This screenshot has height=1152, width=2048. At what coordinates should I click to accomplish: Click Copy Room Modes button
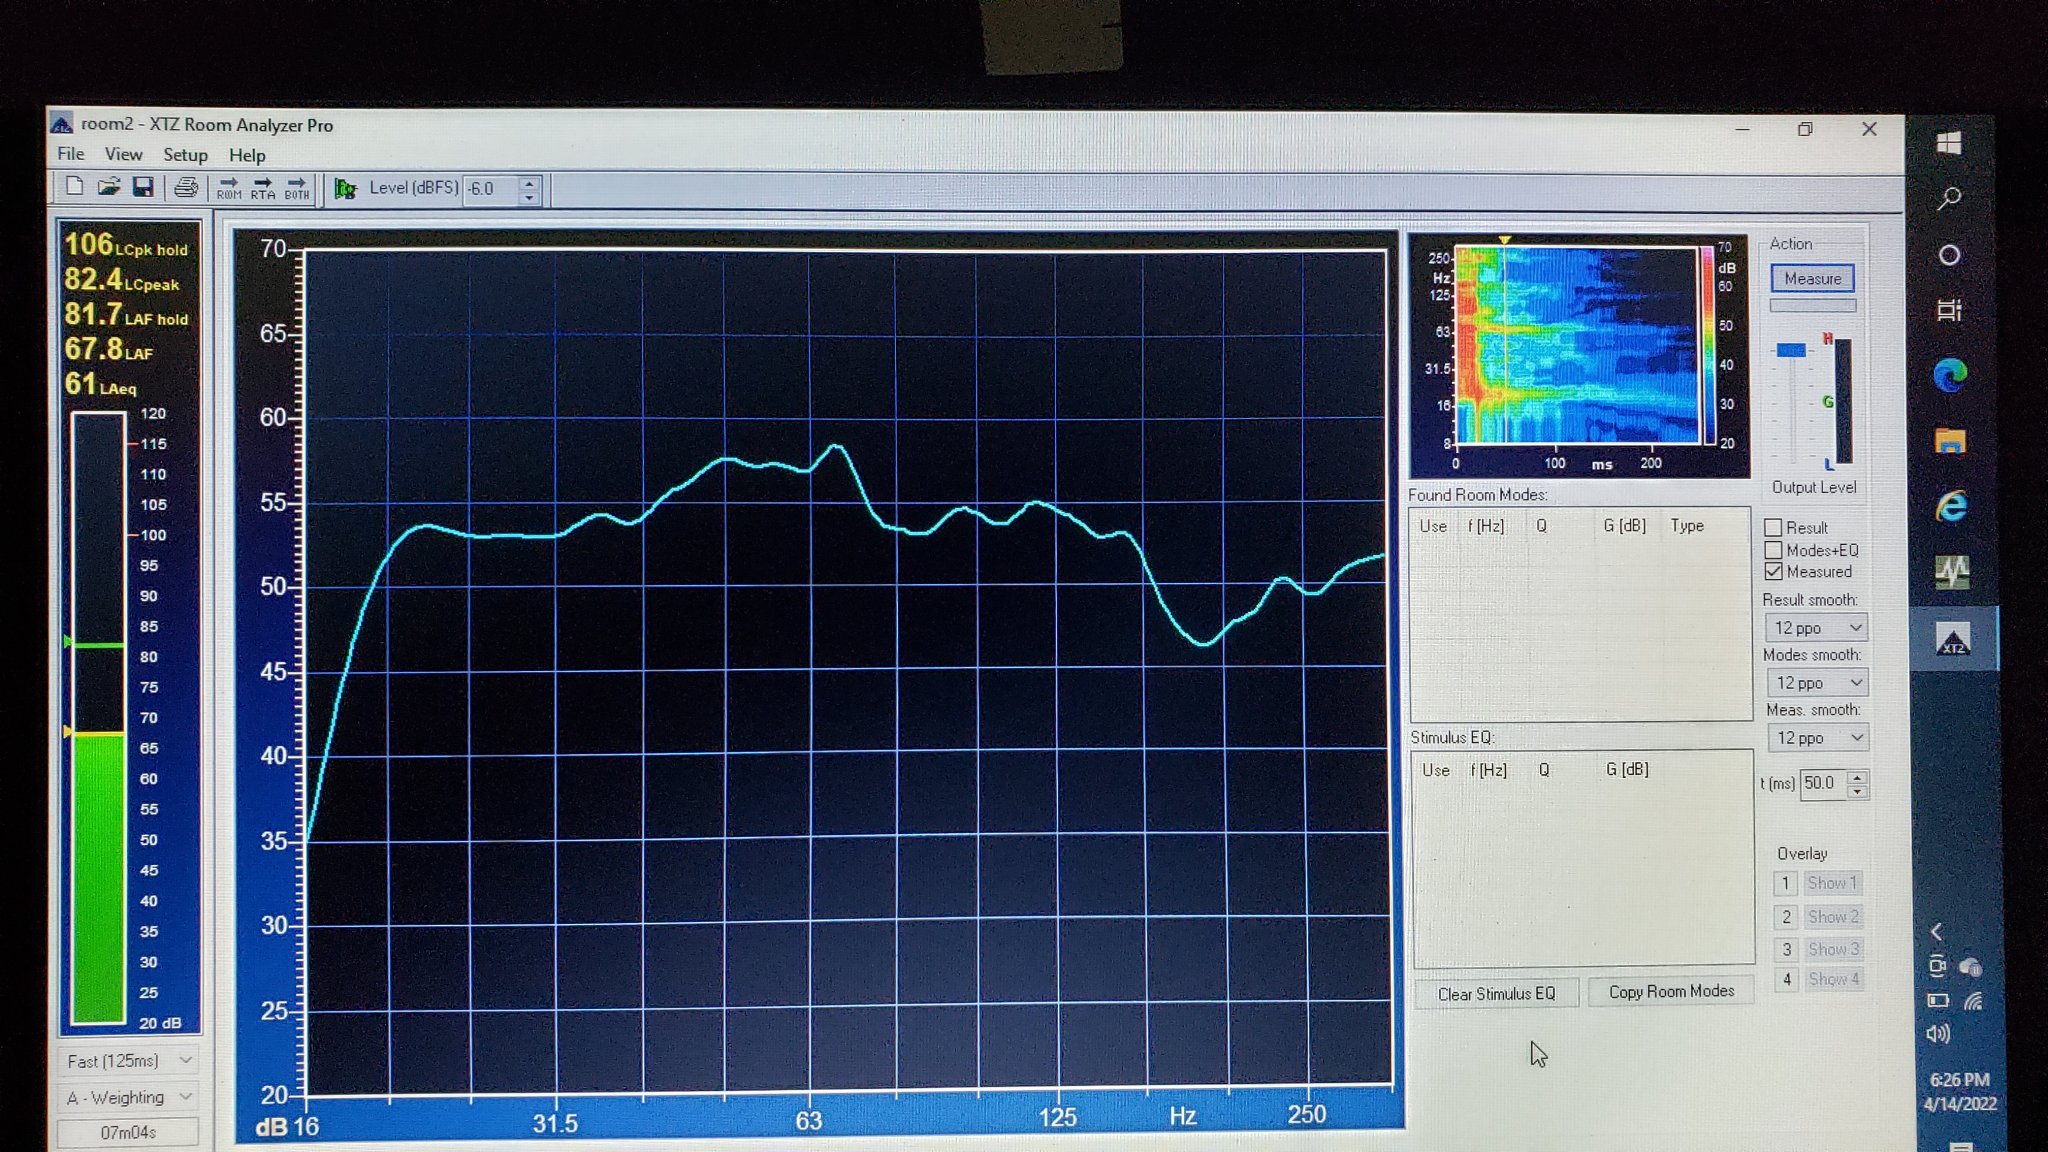coord(1671,991)
